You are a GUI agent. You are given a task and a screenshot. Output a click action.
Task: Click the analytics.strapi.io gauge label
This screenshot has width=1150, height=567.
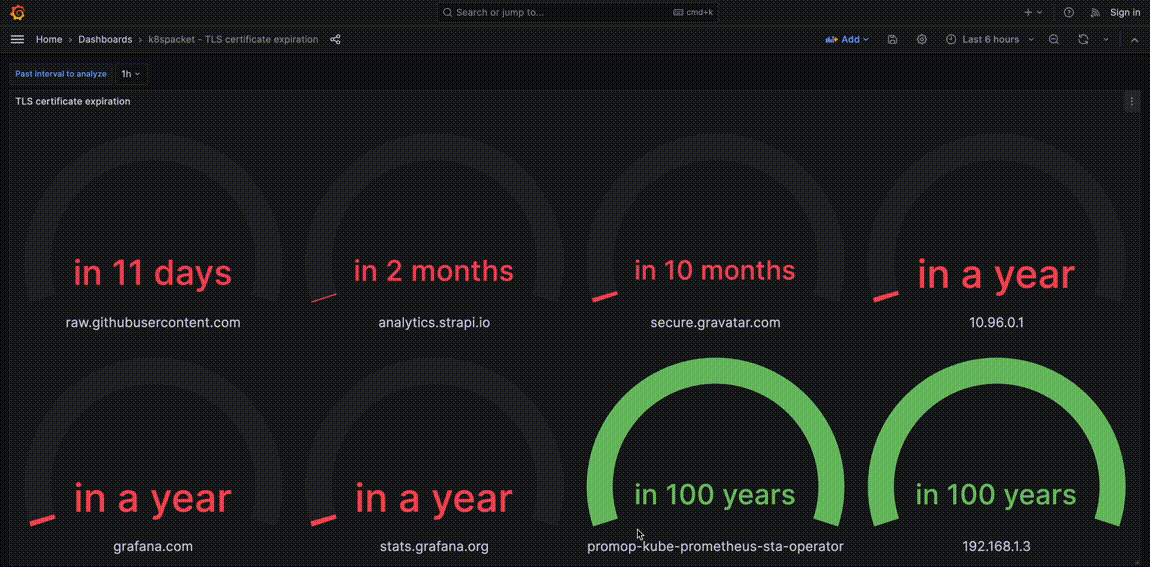(434, 323)
